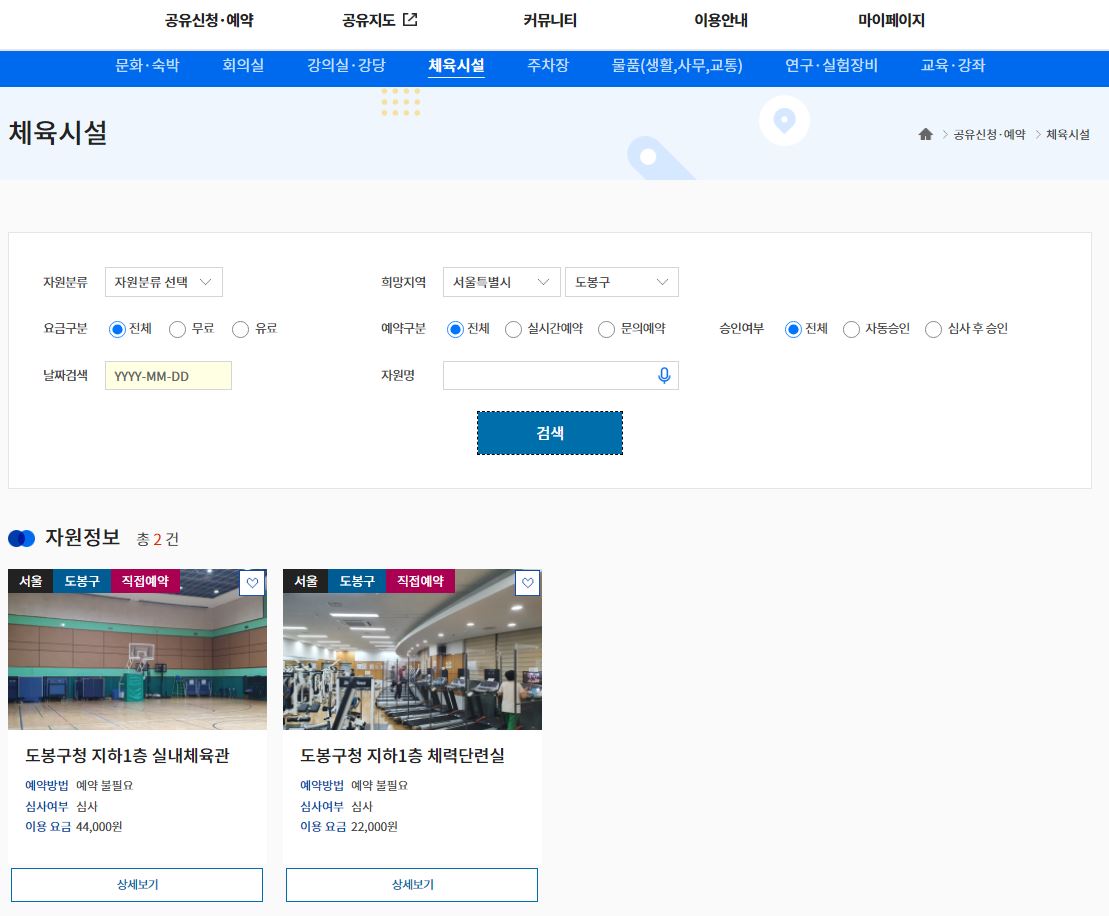Open 공유지도 main menu
Viewport: 1109px width, 916px height.
(368, 21)
